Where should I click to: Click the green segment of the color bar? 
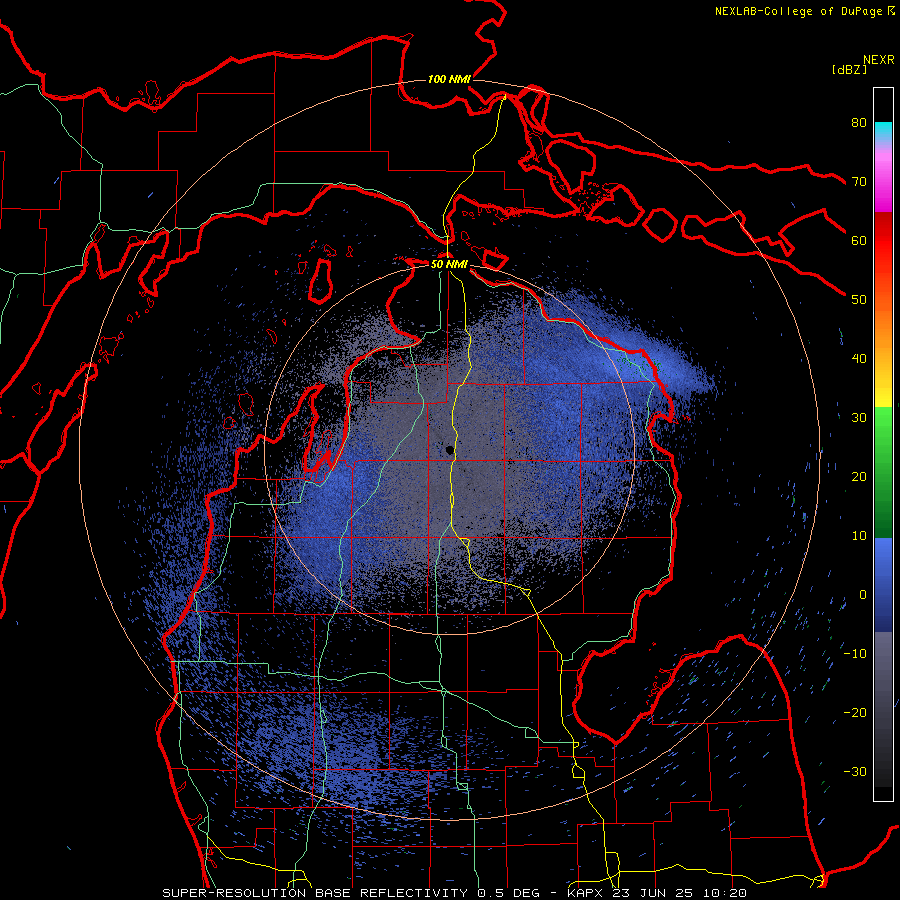click(x=883, y=472)
